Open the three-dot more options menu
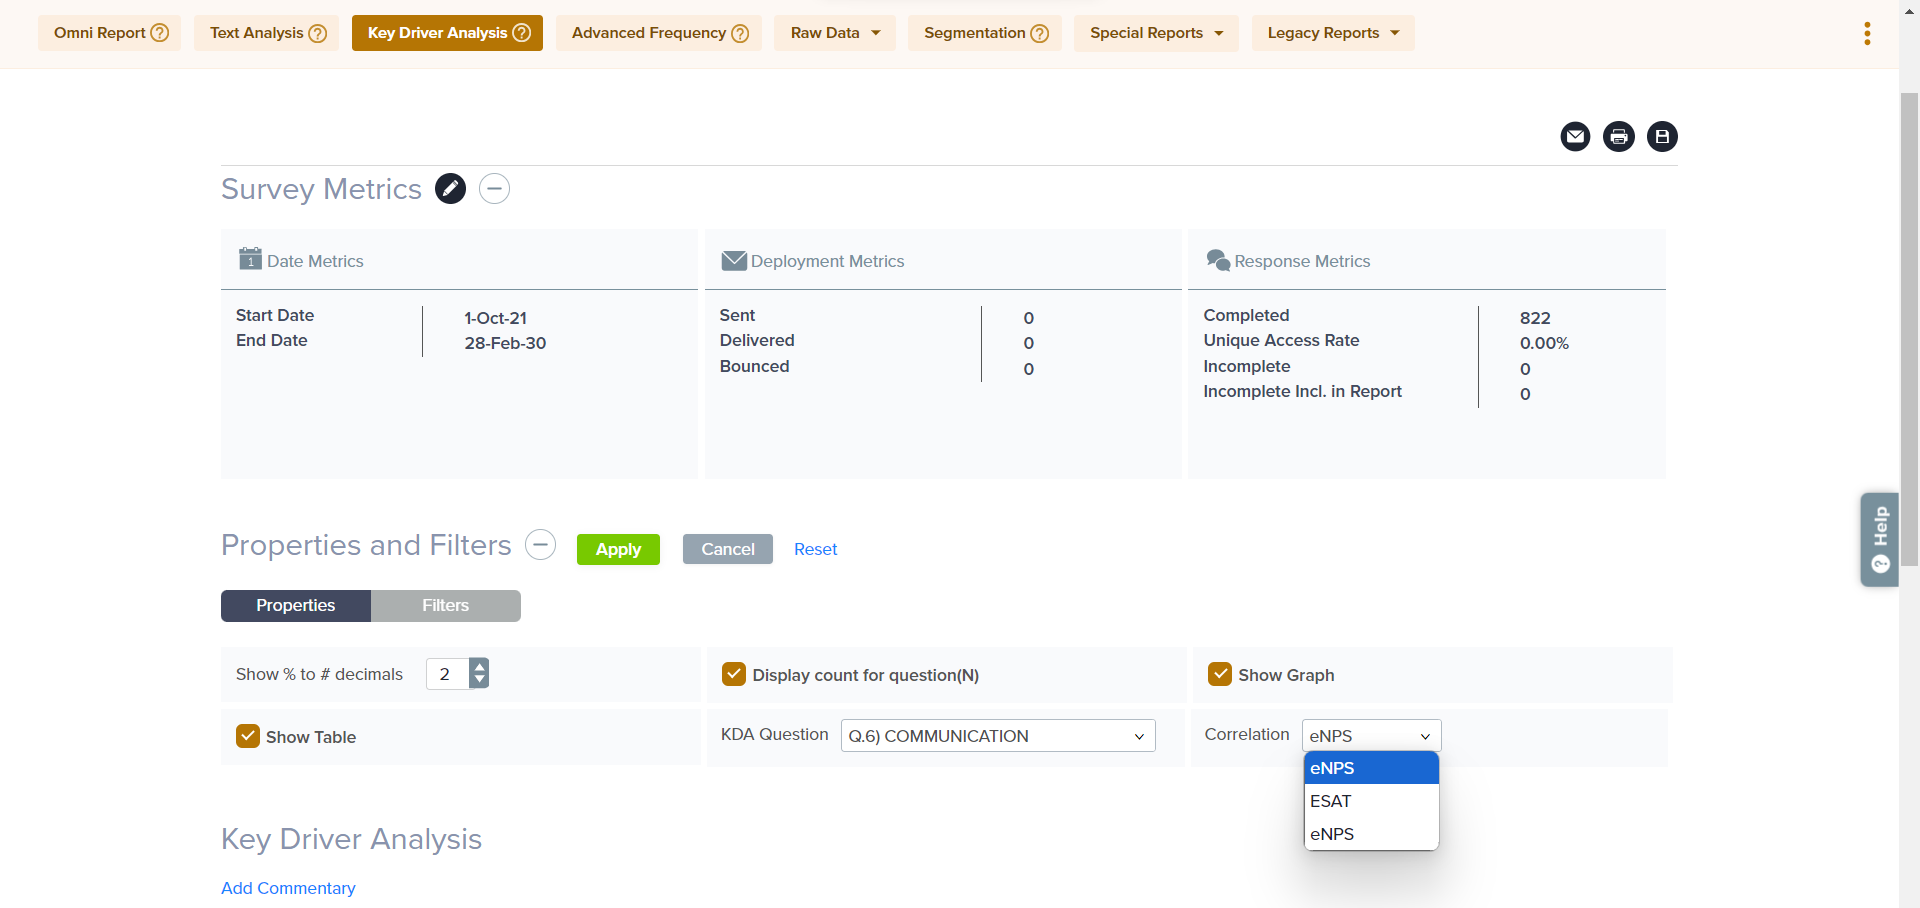This screenshot has height=908, width=1920. click(1866, 34)
